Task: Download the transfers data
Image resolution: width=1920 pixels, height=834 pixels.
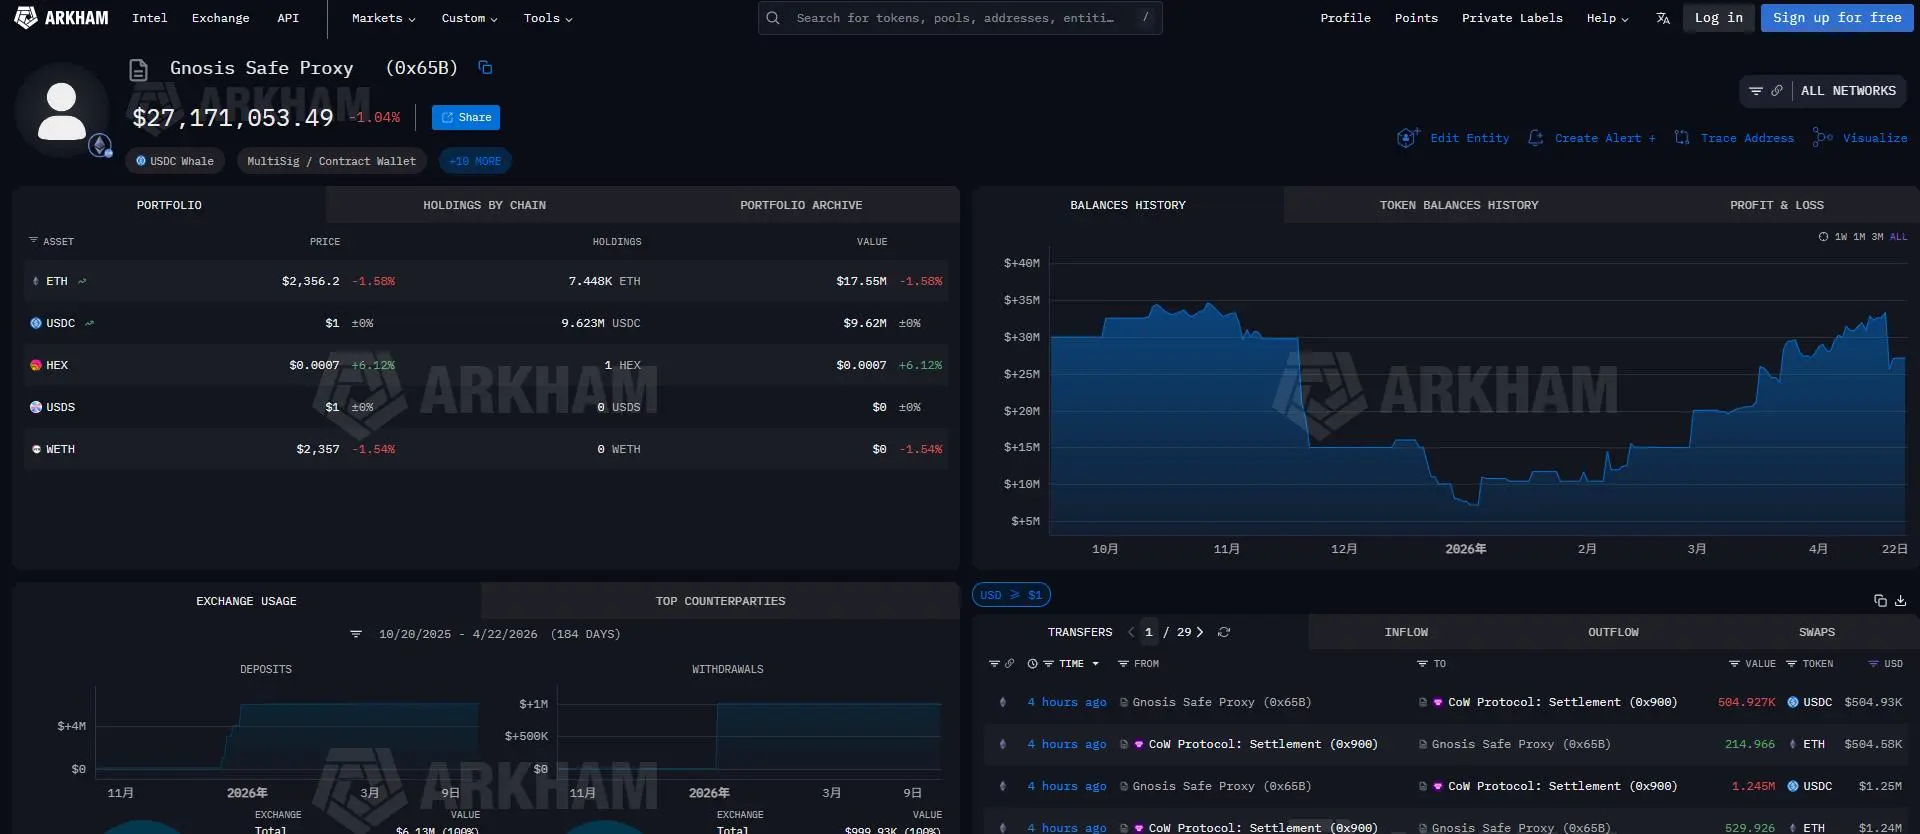Action: (1900, 600)
